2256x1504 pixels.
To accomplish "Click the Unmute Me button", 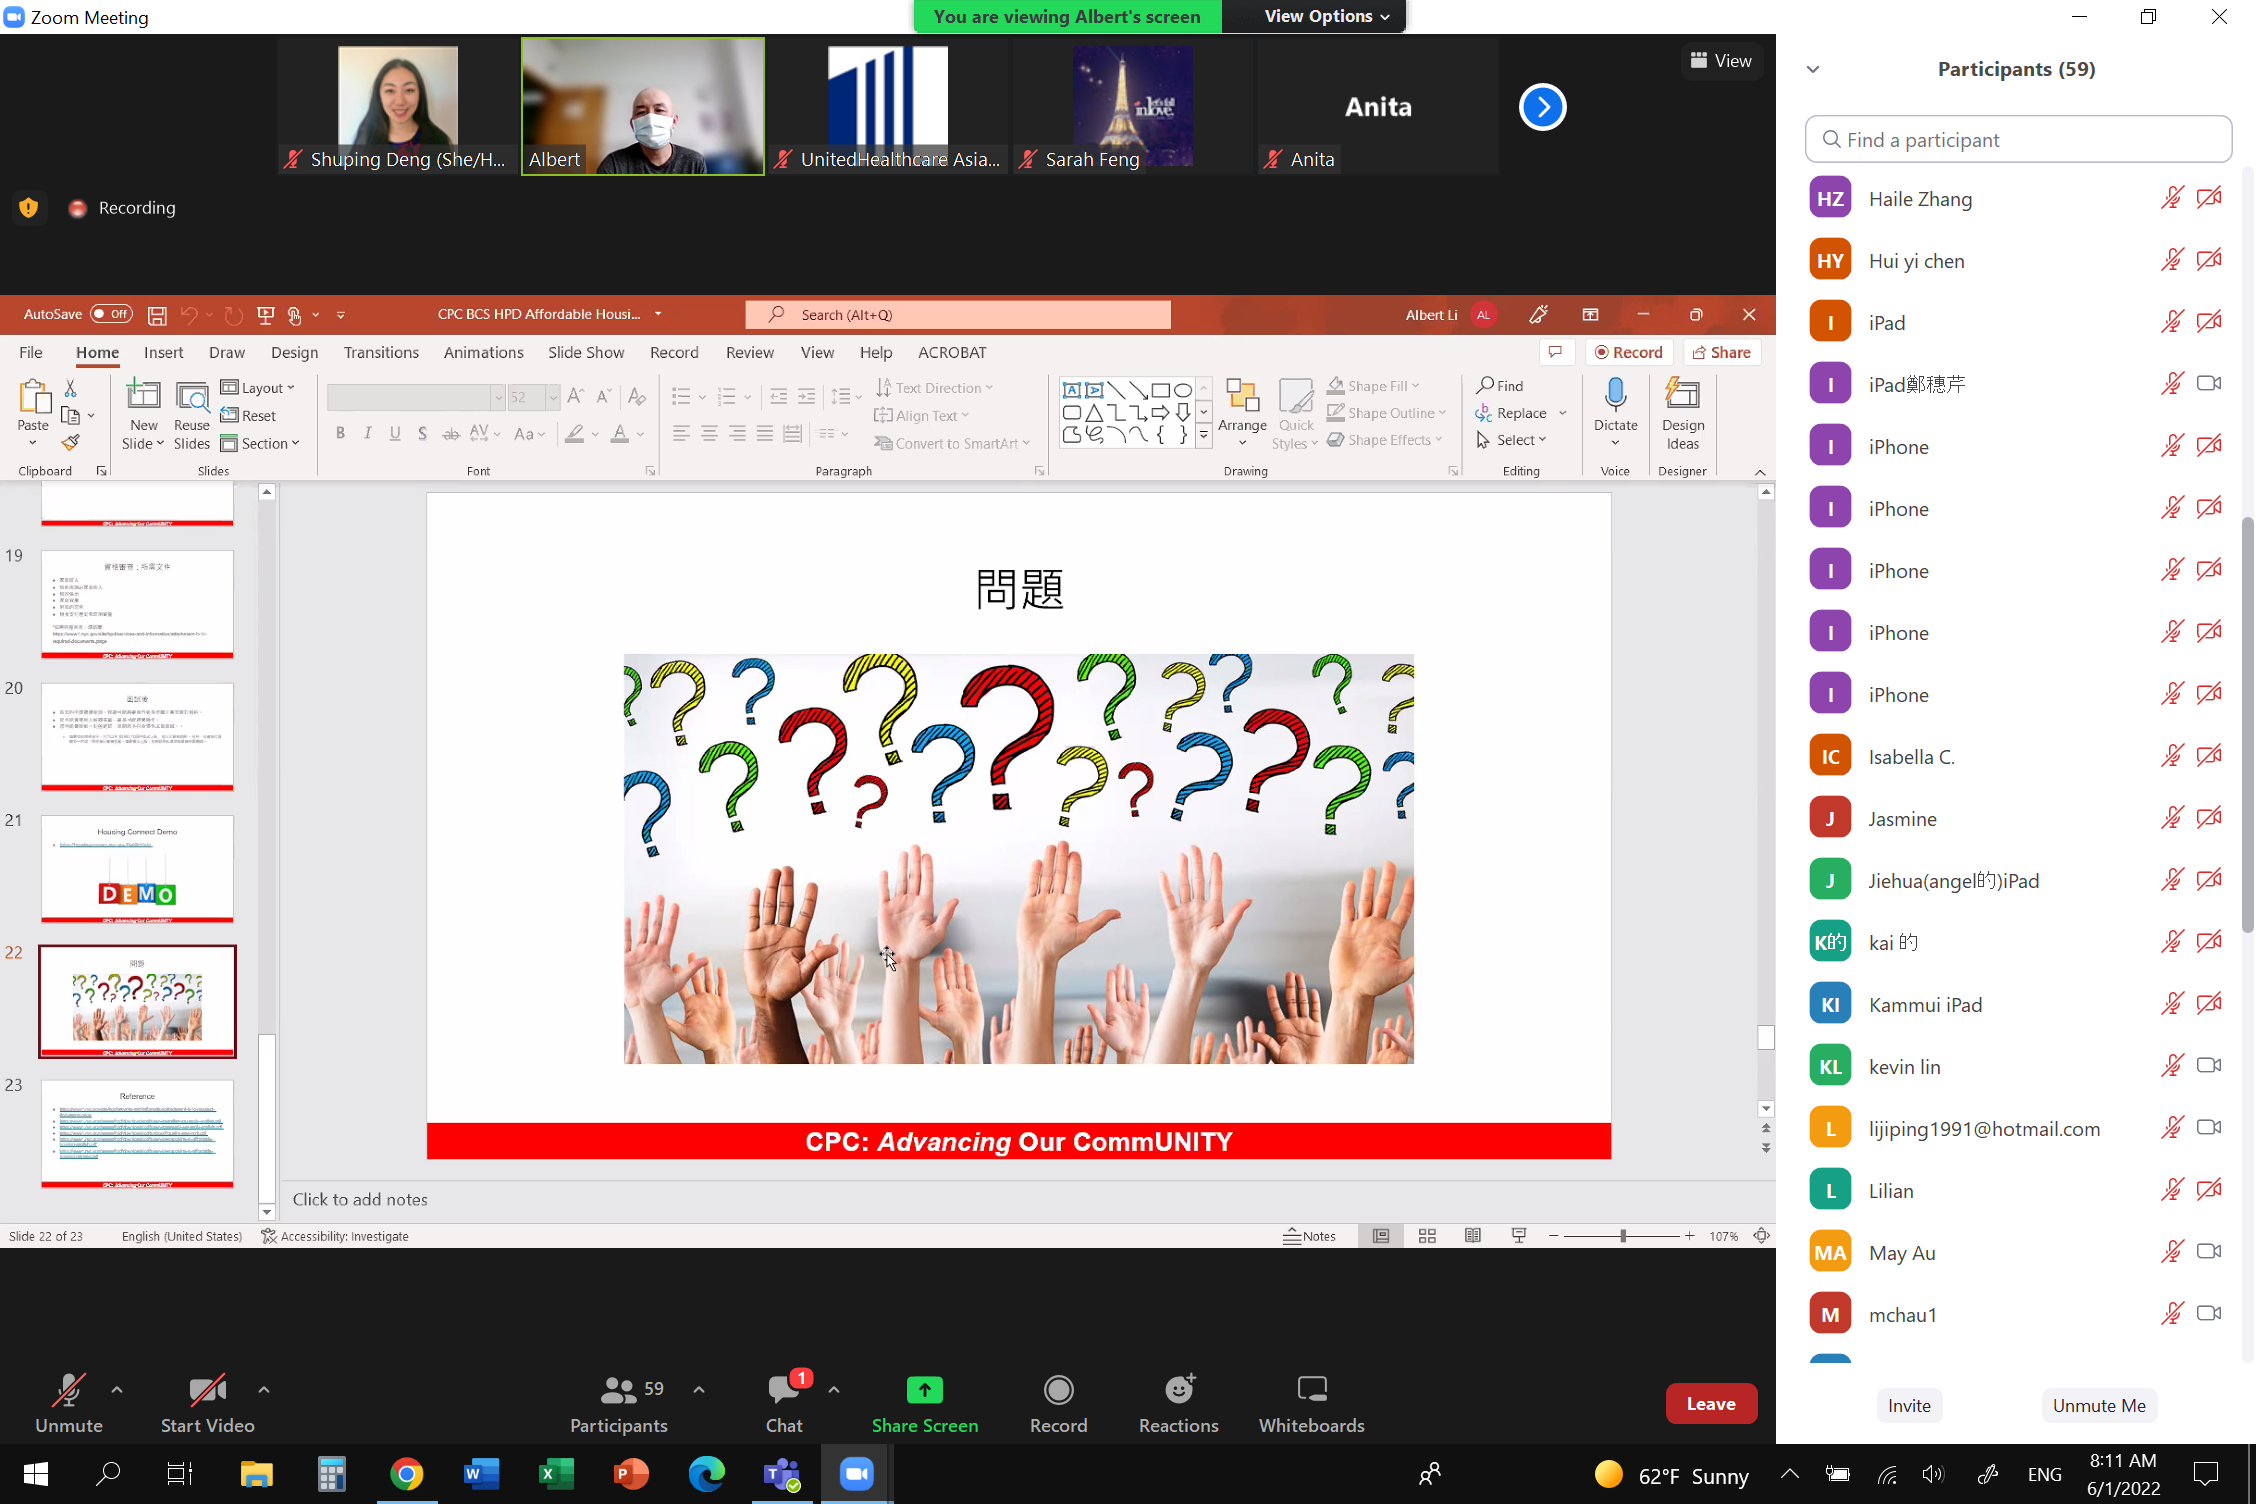I will (2099, 1405).
